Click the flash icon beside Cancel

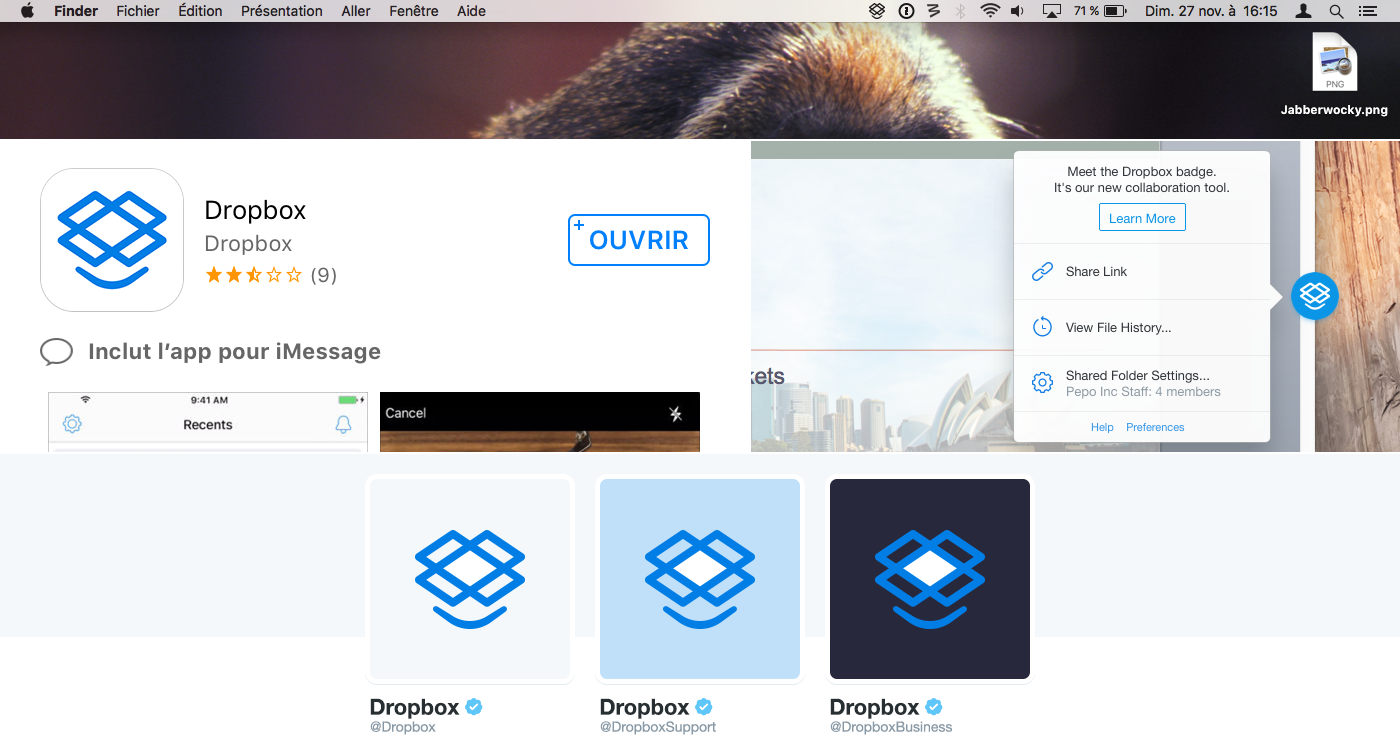tap(676, 413)
